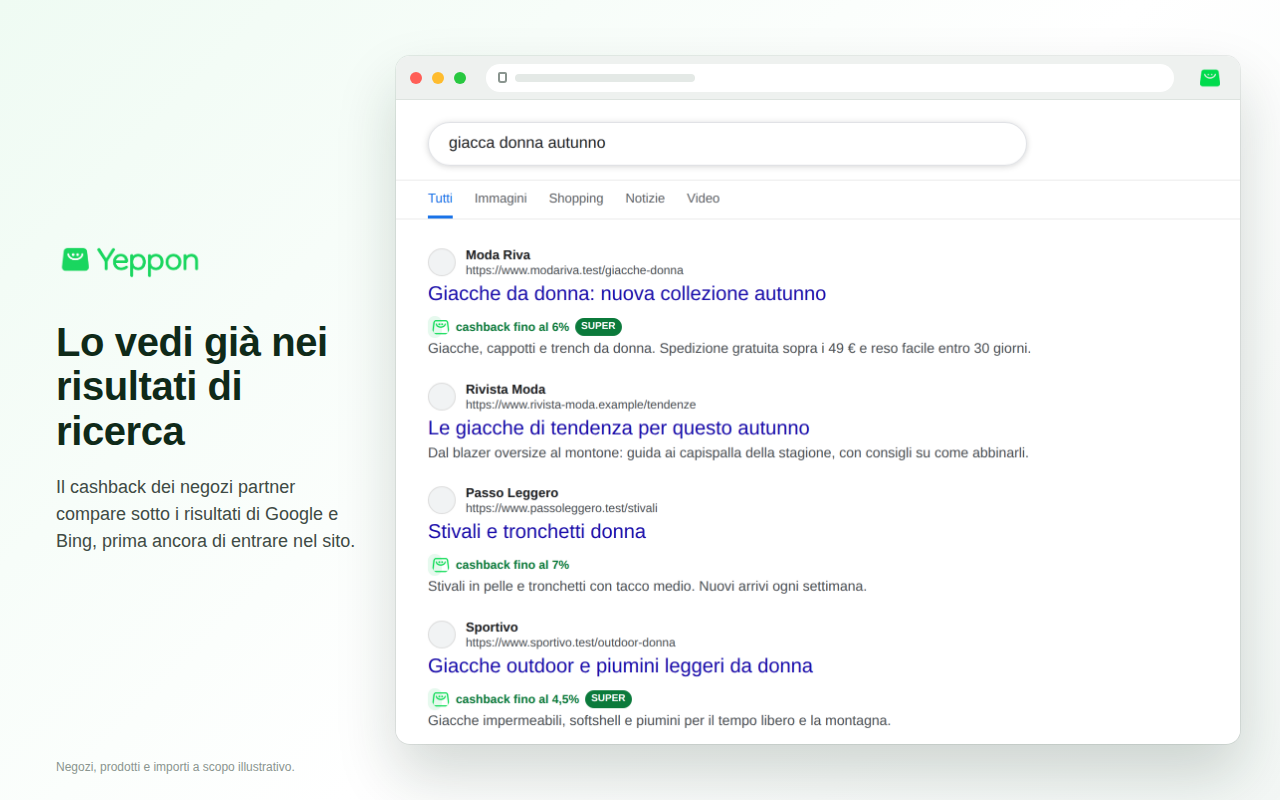1280x800 pixels.
Task: Open the Video results tab
Action: tap(703, 198)
